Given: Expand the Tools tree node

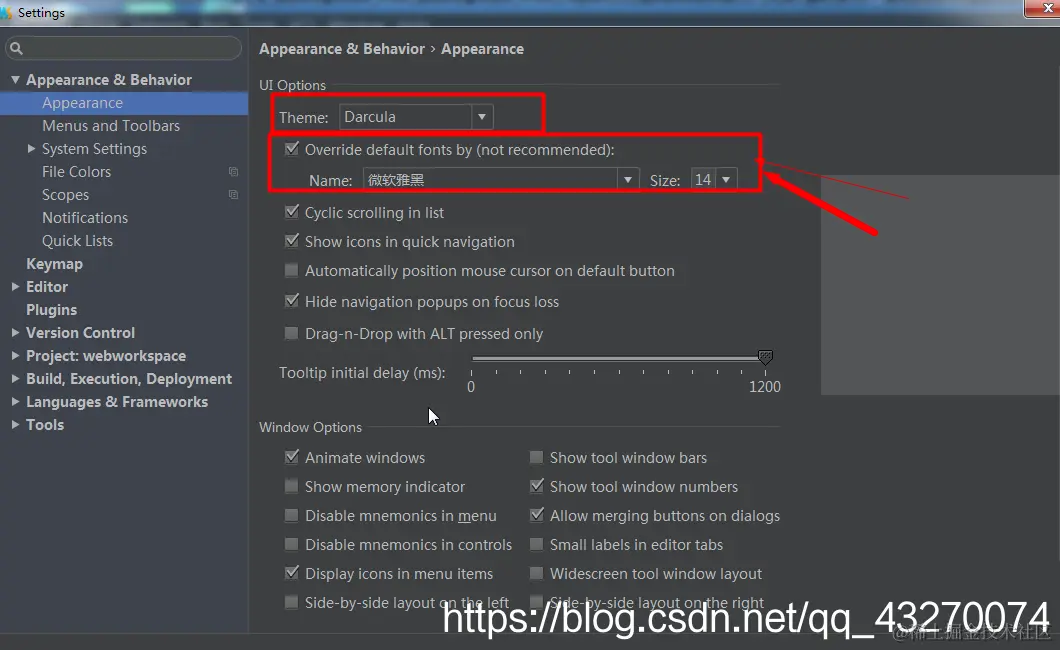Looking at the screenshot, I should [x=15, y=424].
